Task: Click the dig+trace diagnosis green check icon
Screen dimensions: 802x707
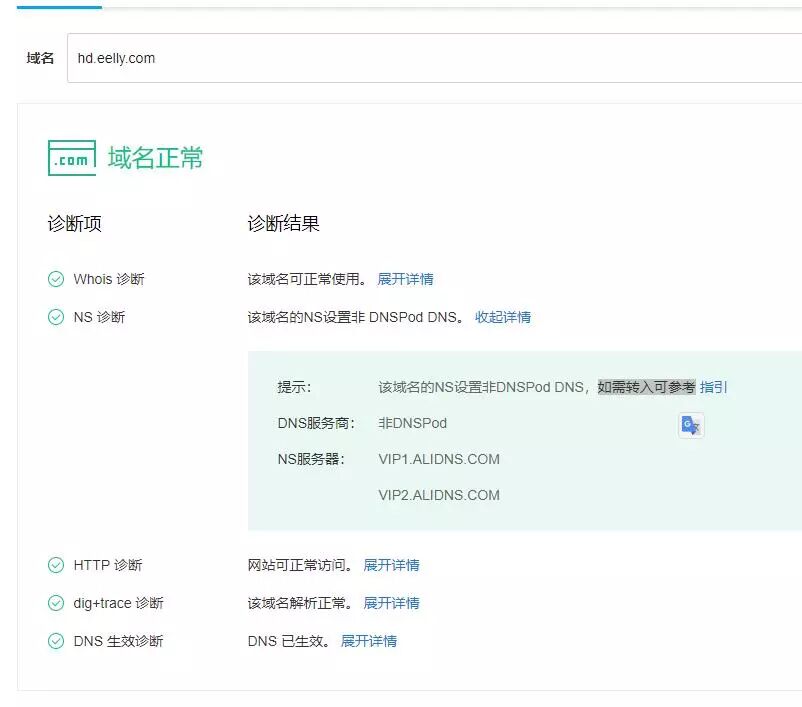Action: coord(56,603)
